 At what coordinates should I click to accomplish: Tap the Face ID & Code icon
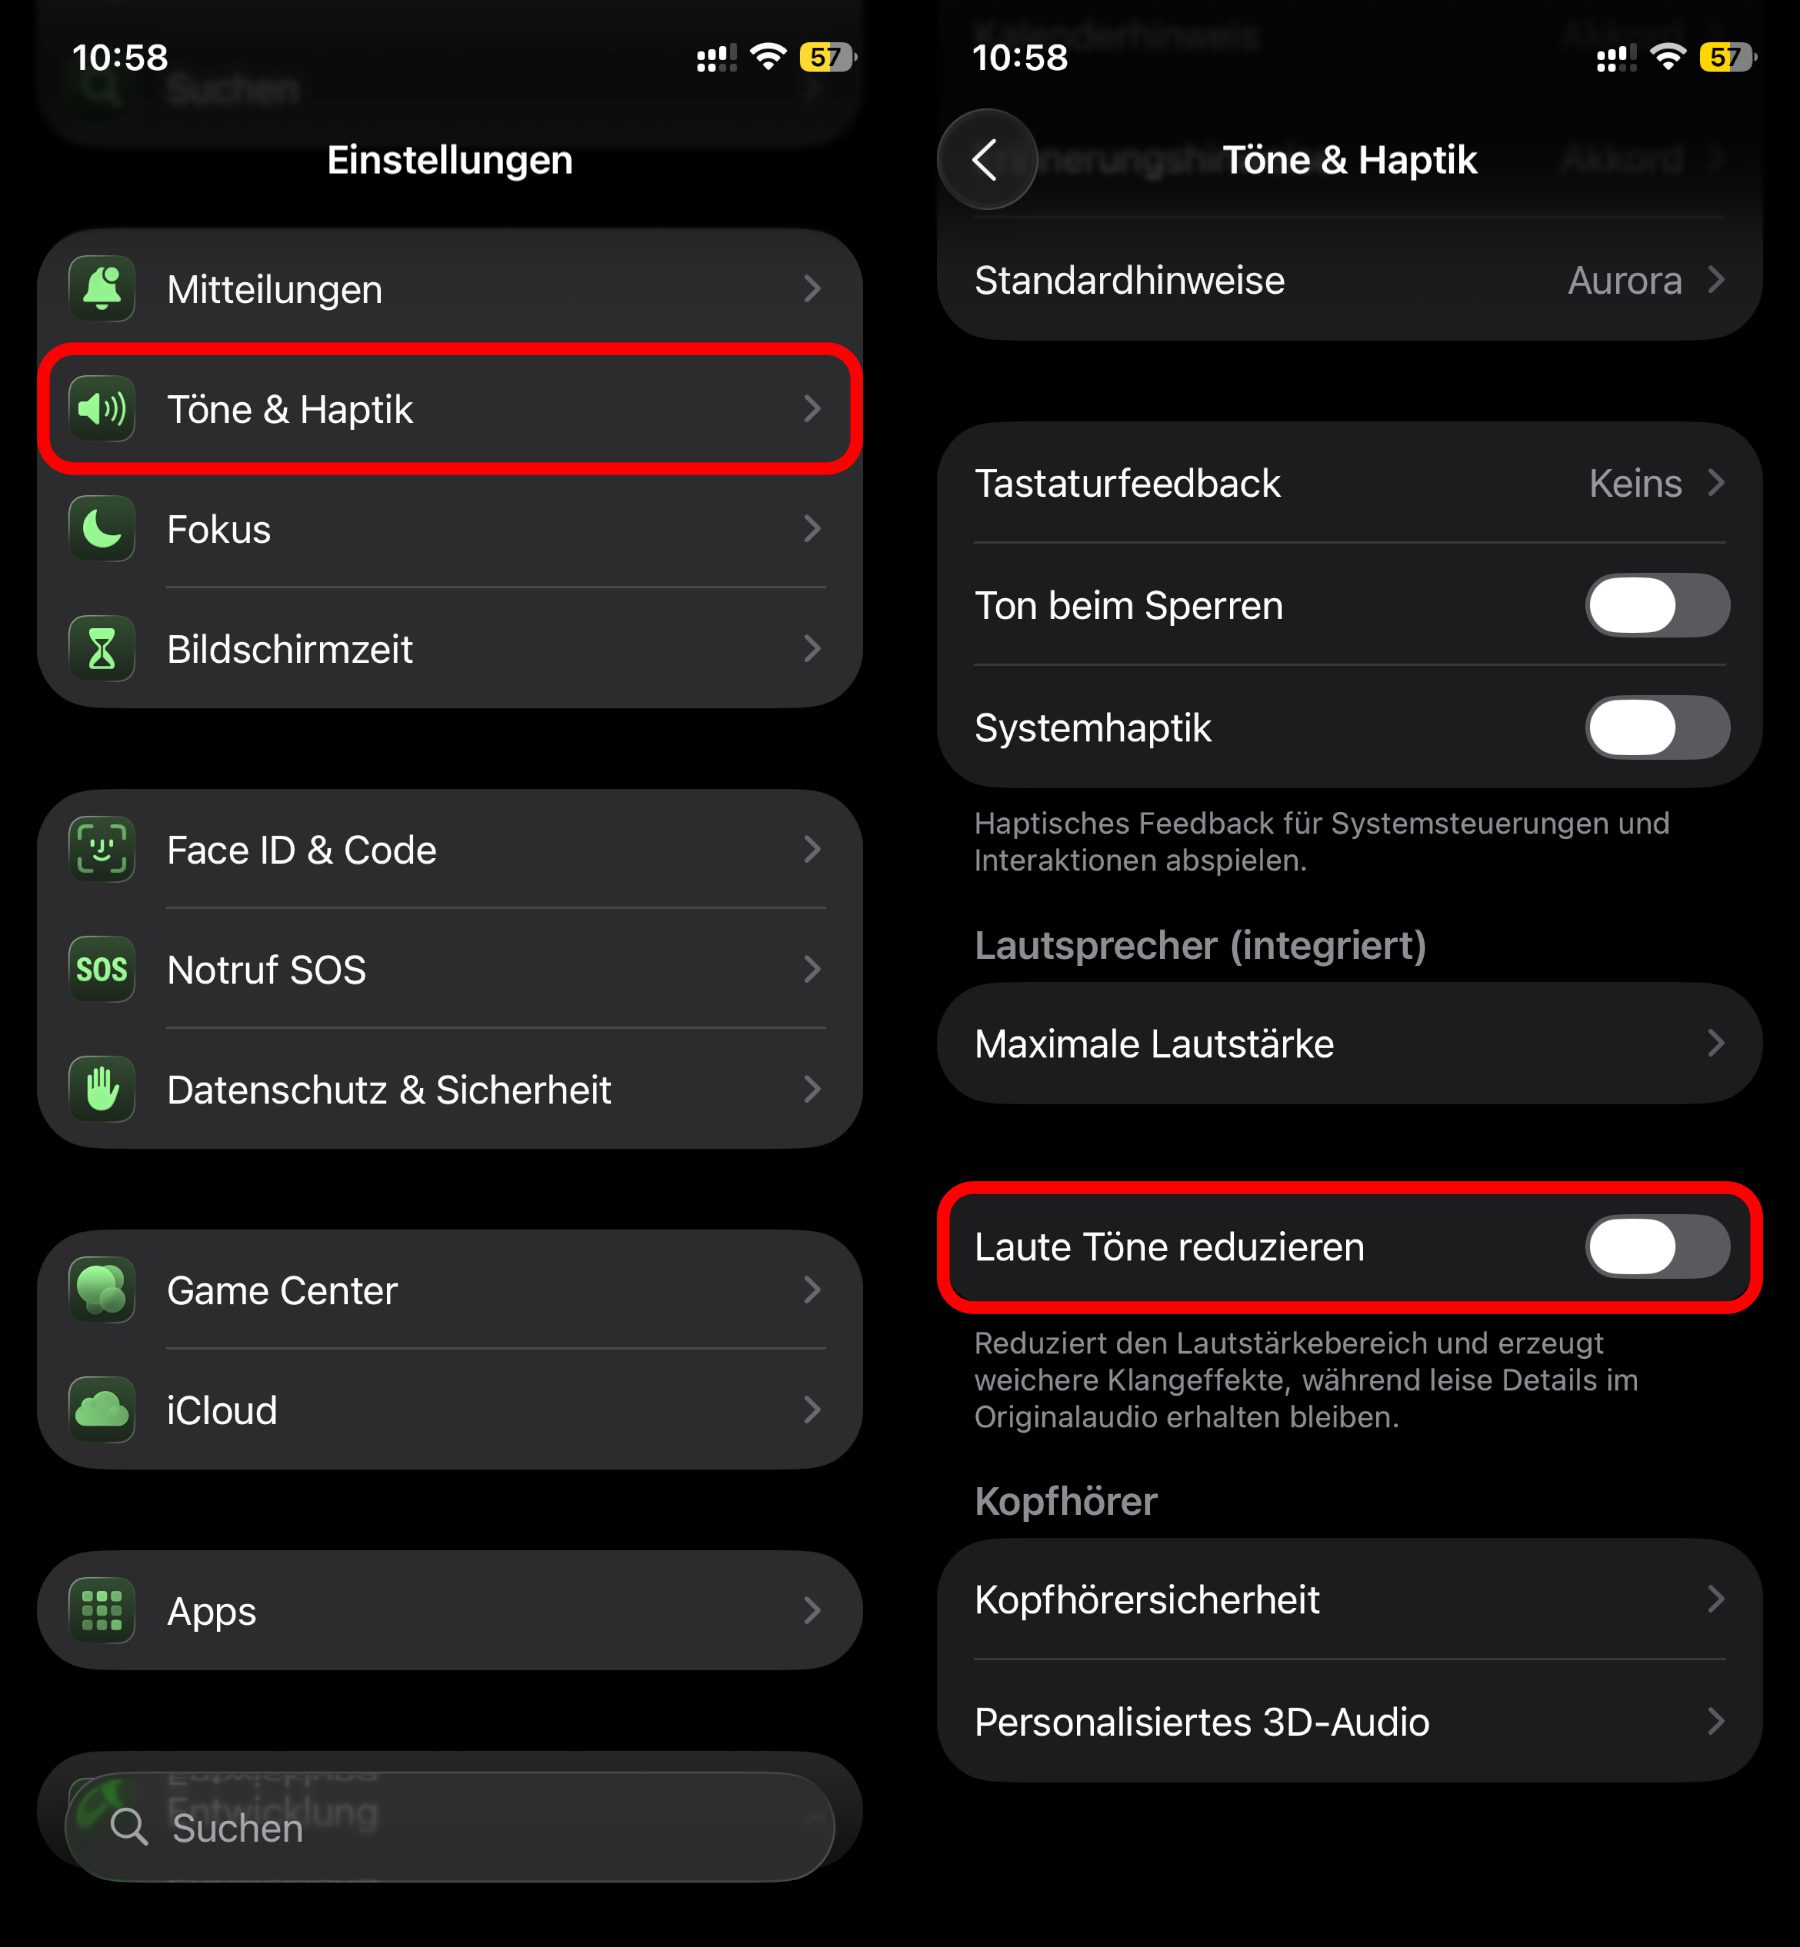coord(102,850)
